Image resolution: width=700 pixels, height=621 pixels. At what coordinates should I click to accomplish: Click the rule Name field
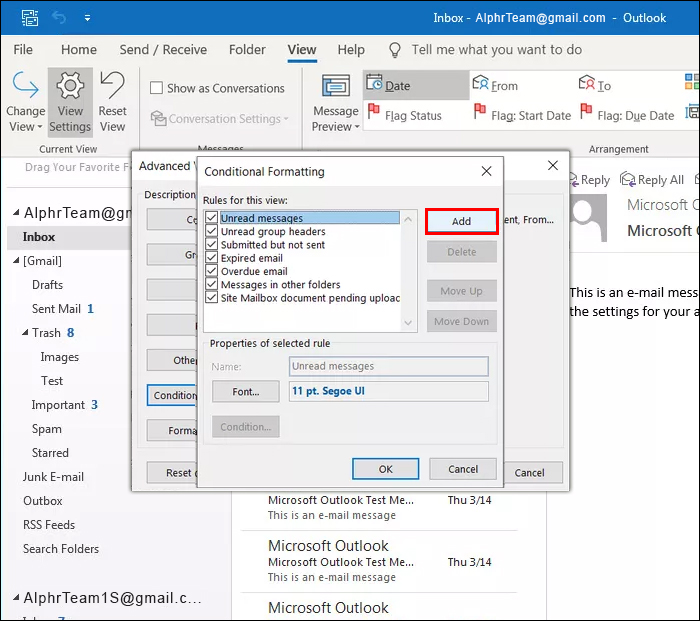click(388, 366)
